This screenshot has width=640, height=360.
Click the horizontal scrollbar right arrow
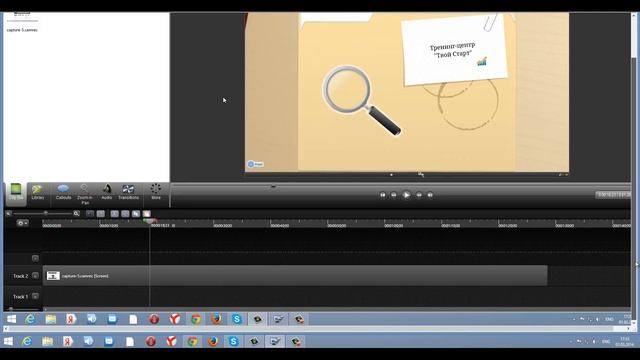tap(627, 329)
